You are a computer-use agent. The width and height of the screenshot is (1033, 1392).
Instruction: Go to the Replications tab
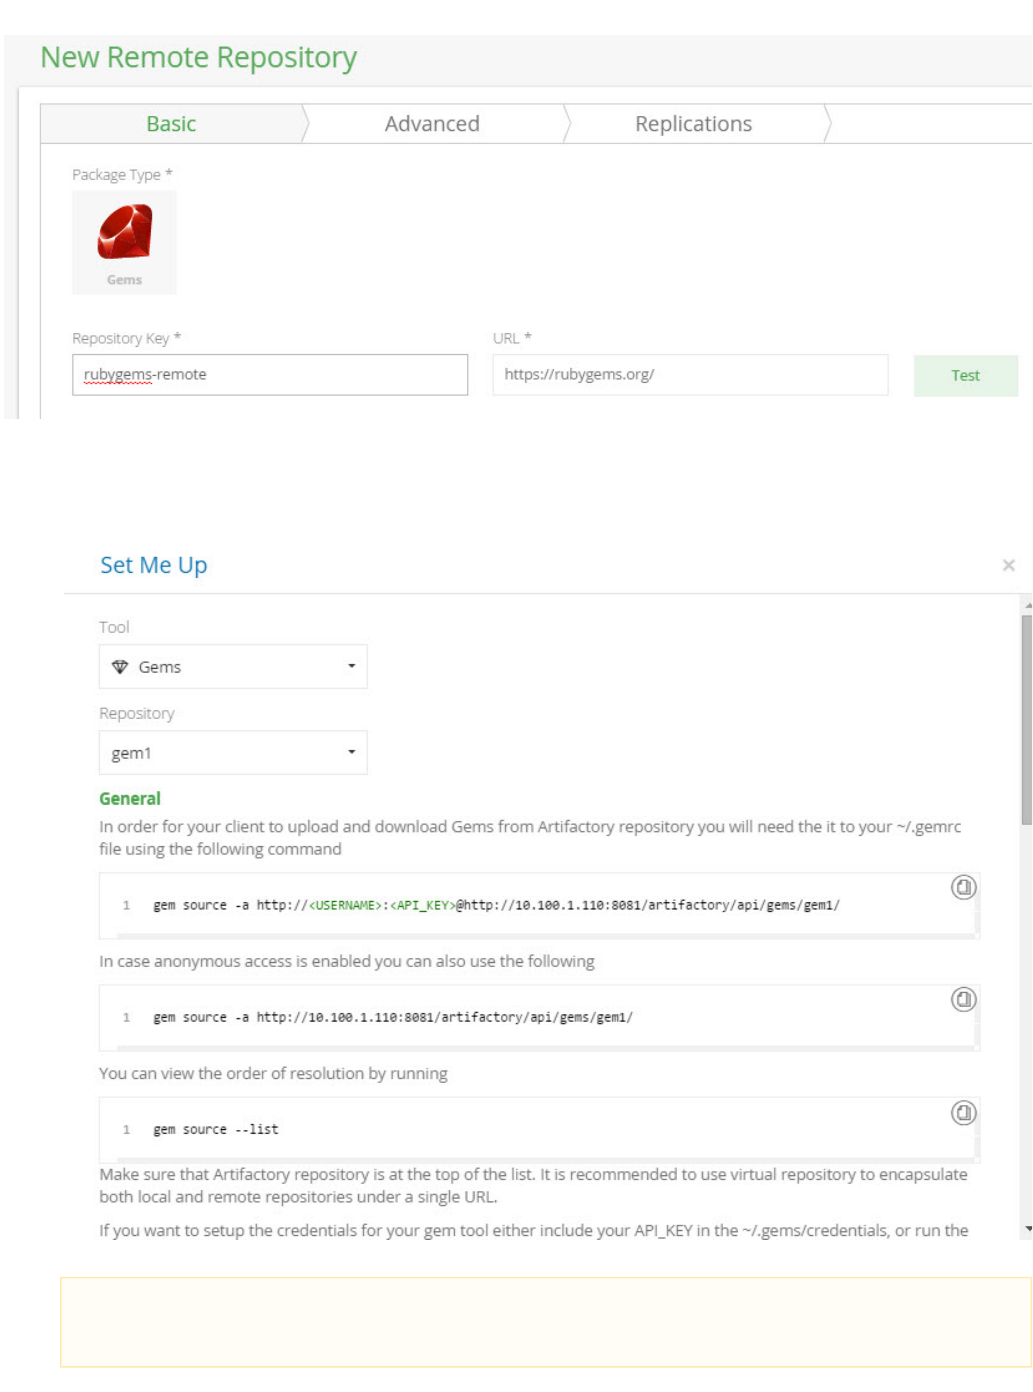[x=693, y=124]
